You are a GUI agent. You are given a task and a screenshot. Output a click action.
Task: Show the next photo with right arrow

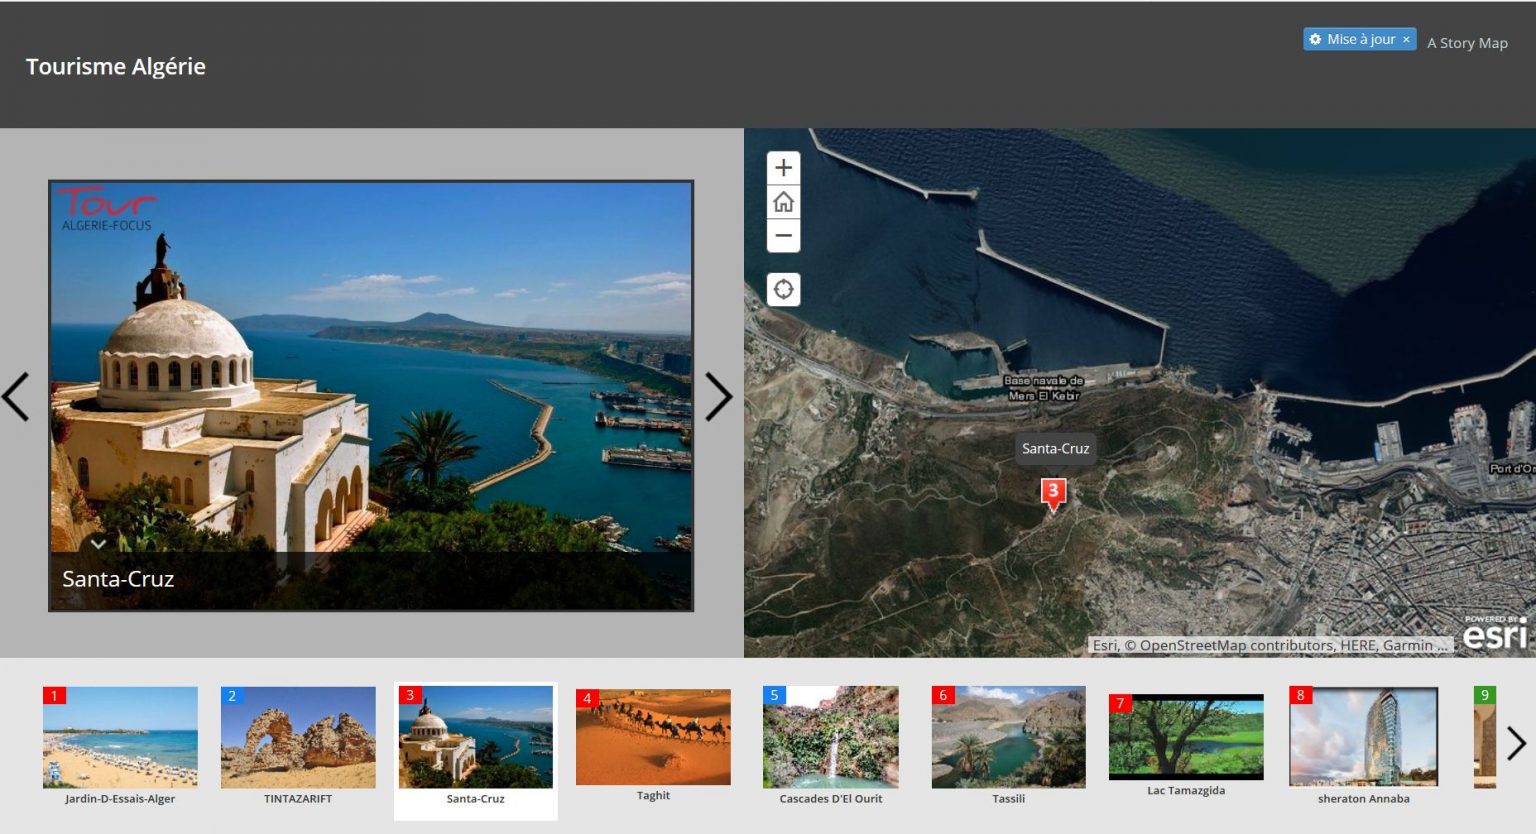[x=718, y=396]
